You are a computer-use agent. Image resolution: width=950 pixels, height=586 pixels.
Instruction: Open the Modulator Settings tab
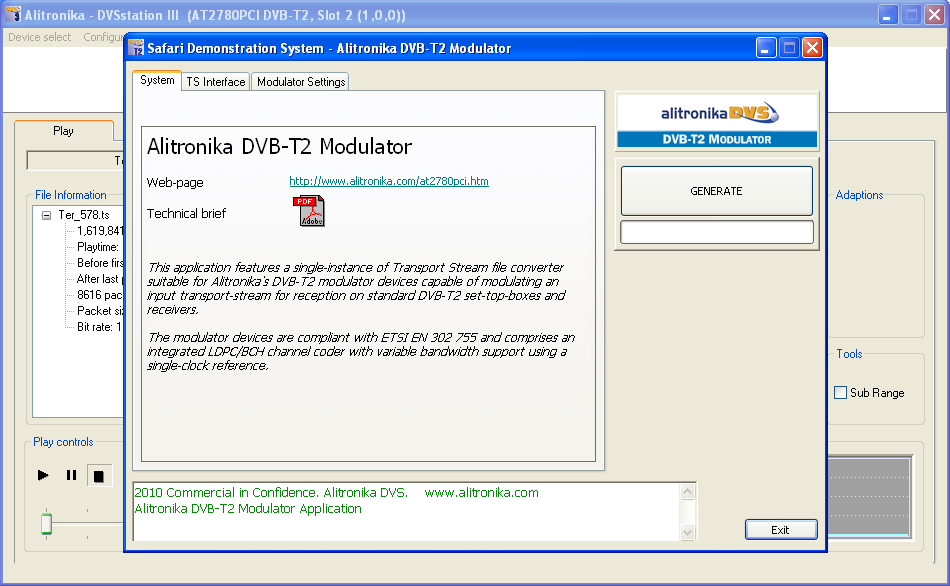[301, 82]
